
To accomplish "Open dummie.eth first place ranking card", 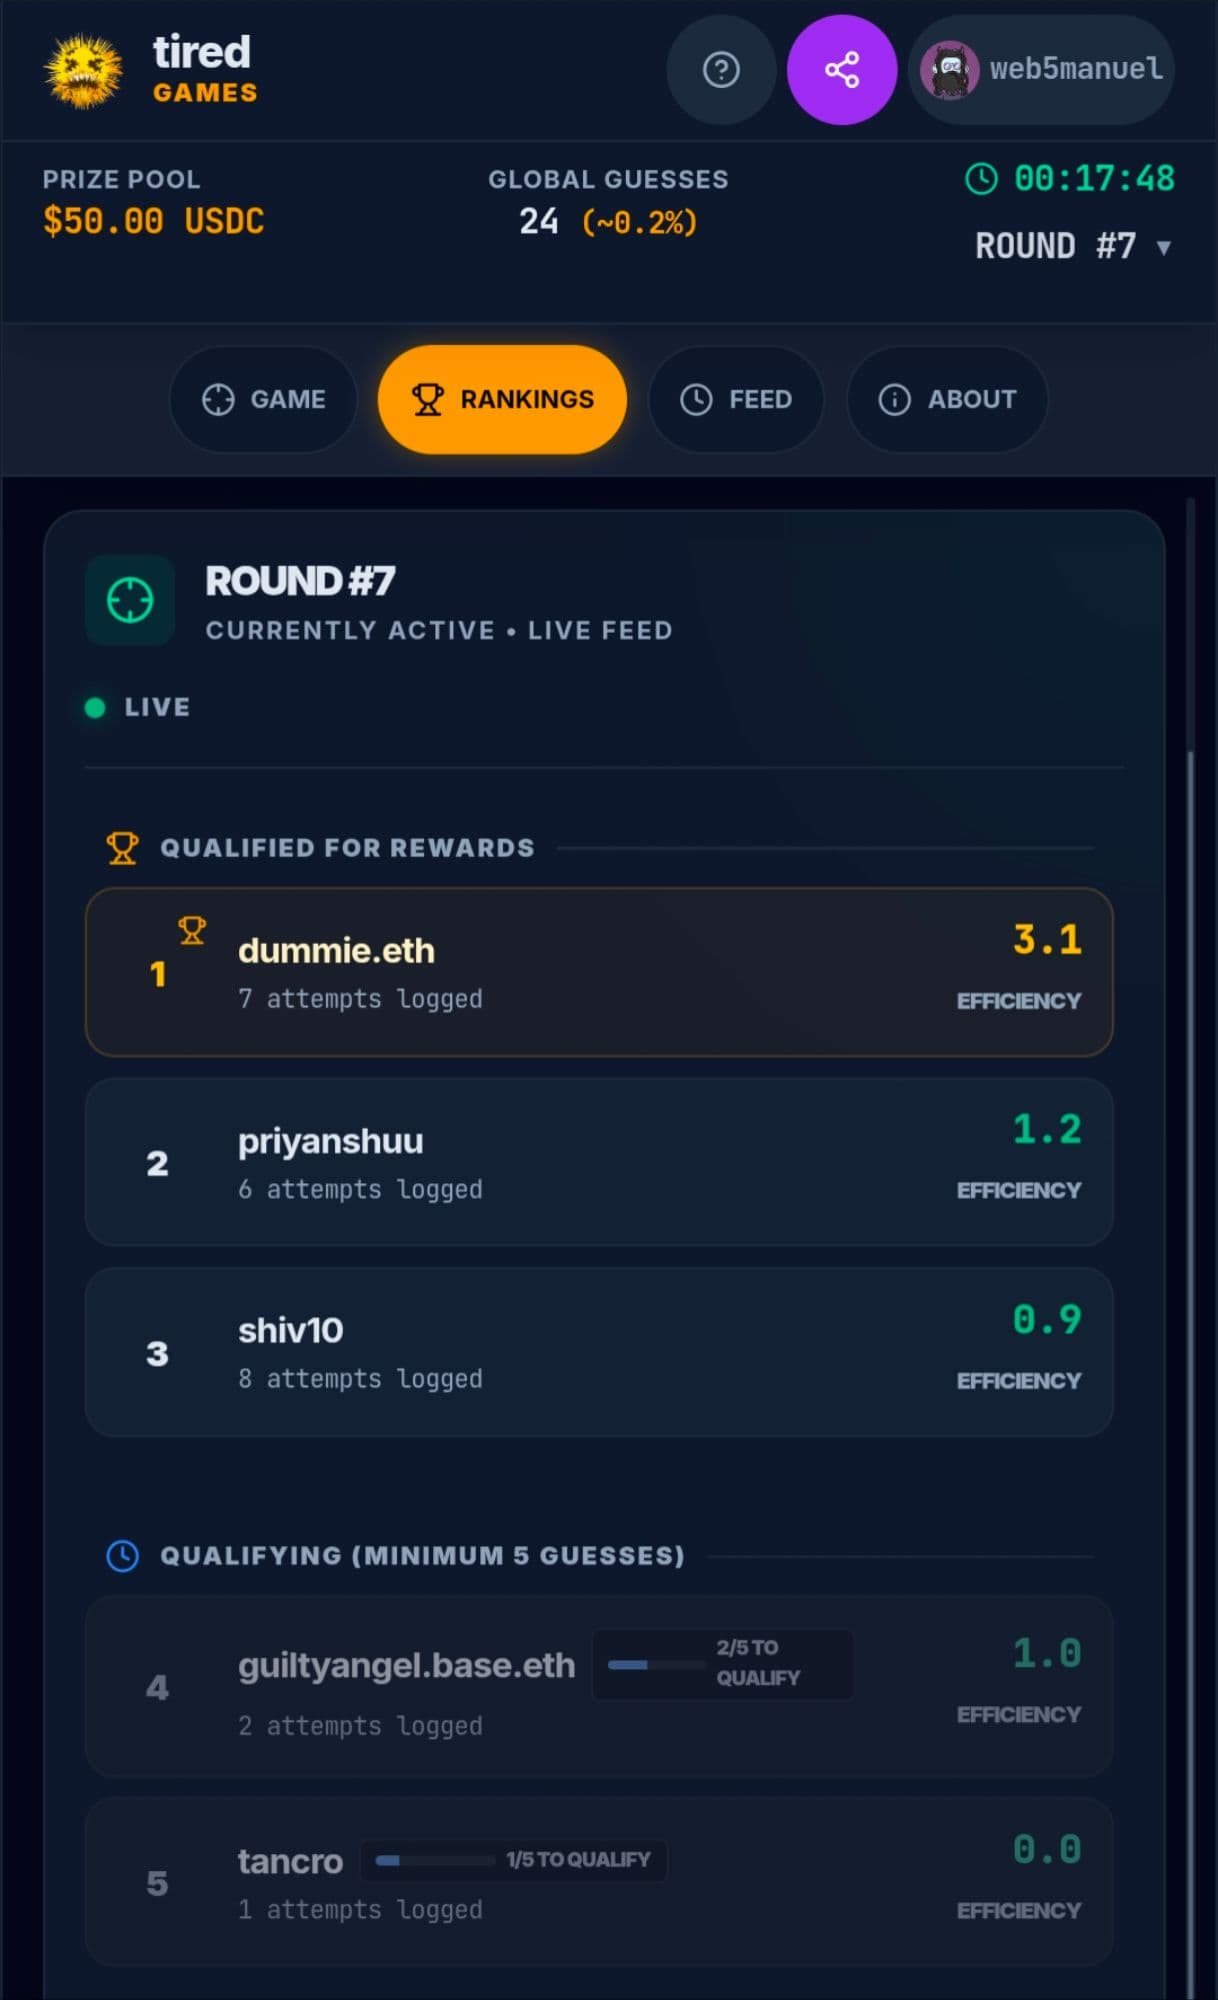I will tap(599, 972).
